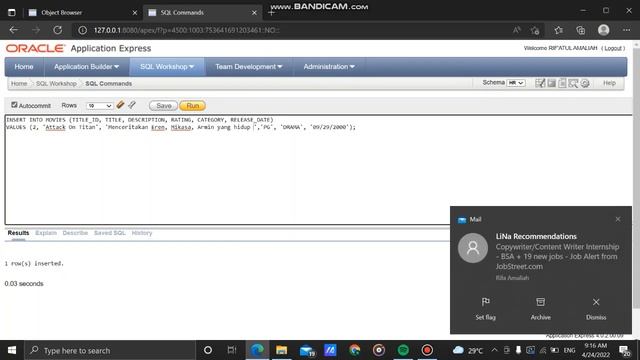The height and width of the screenshot is (360, 640).
Task: Click the Logout link
Action: point(613,48)
